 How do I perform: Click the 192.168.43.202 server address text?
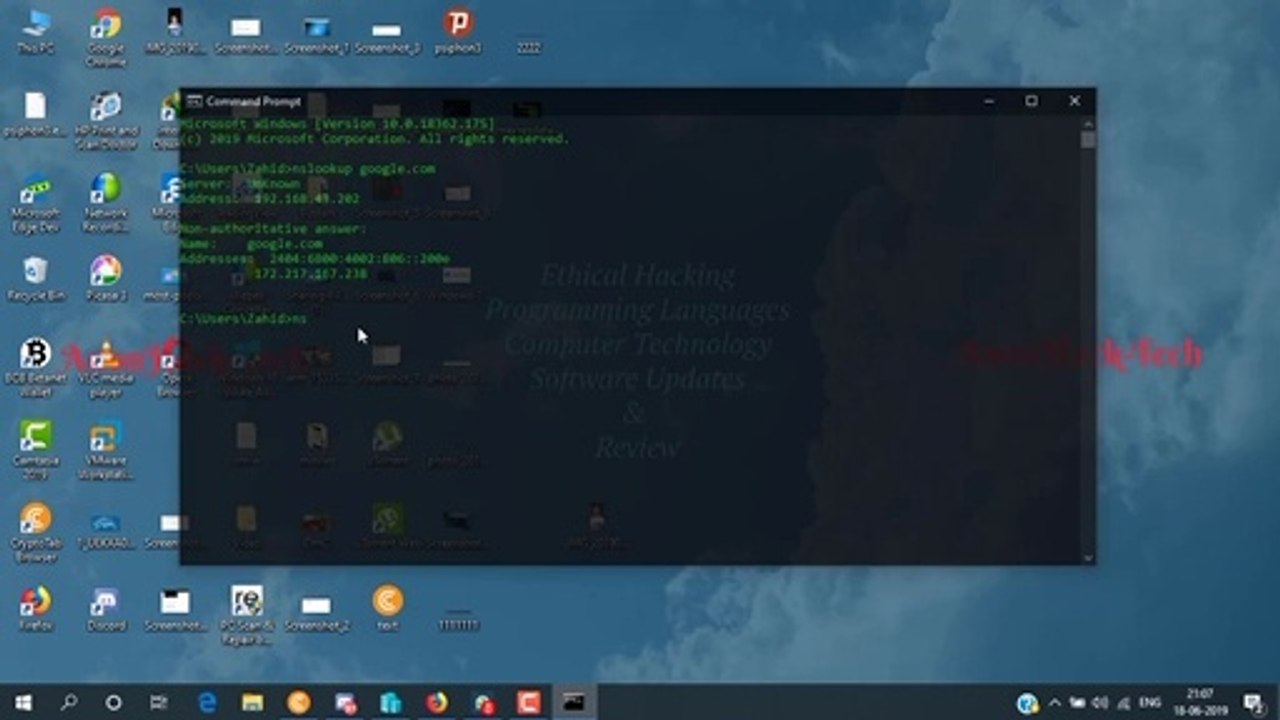[307, 199]
